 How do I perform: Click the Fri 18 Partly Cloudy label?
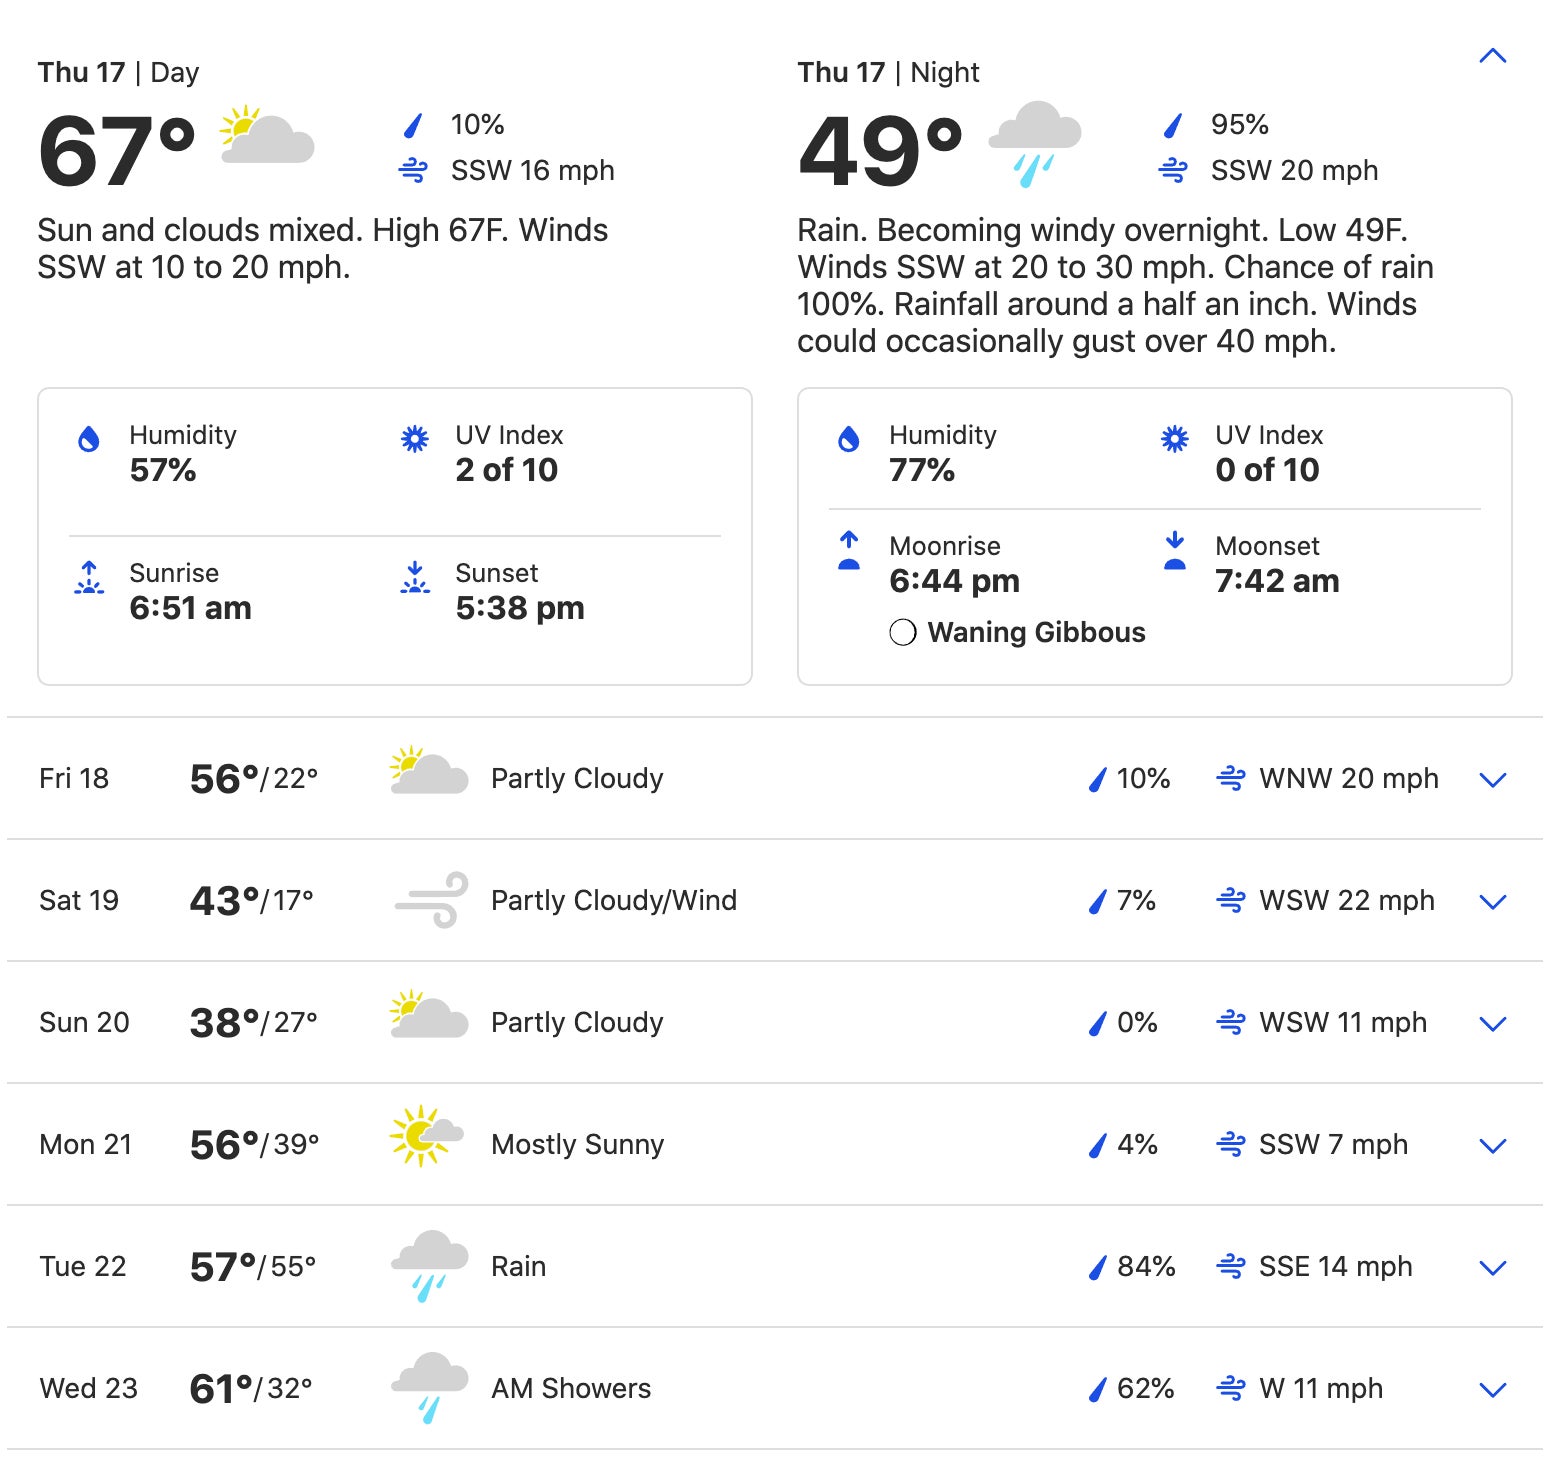[577, 778]
